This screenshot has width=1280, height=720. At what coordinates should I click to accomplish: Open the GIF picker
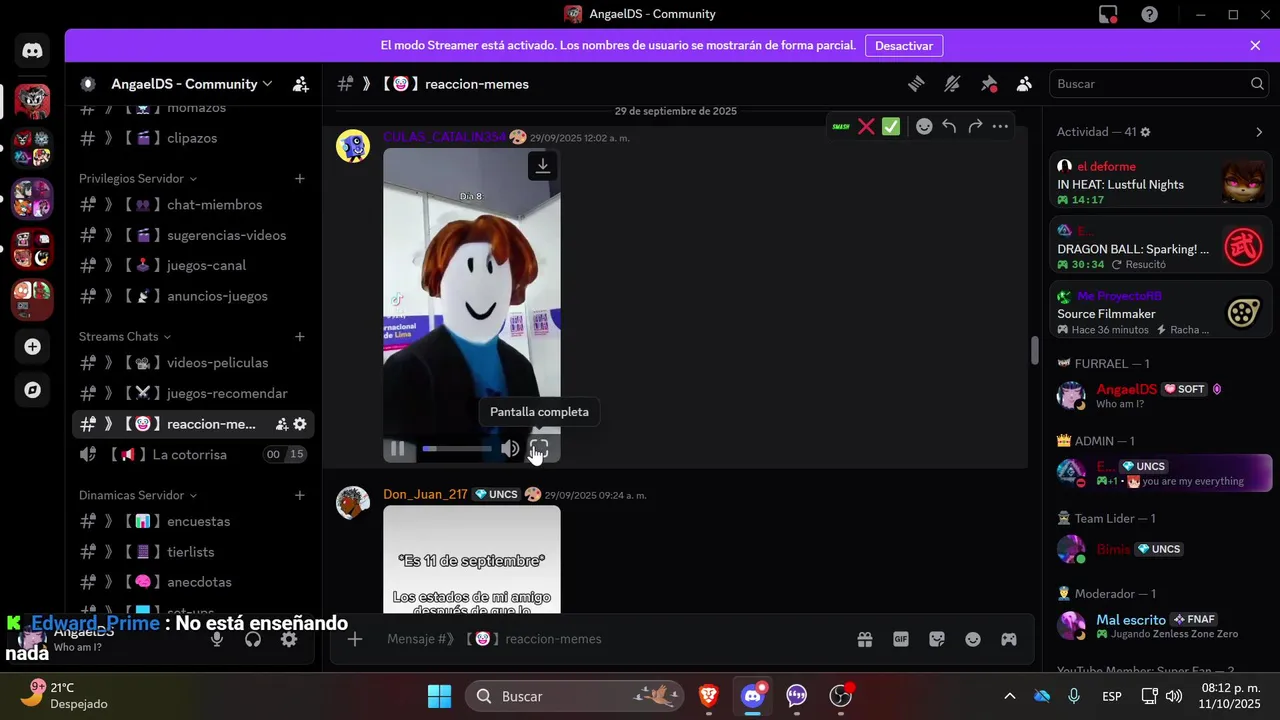pyautogui.click(x=901, y=639)
